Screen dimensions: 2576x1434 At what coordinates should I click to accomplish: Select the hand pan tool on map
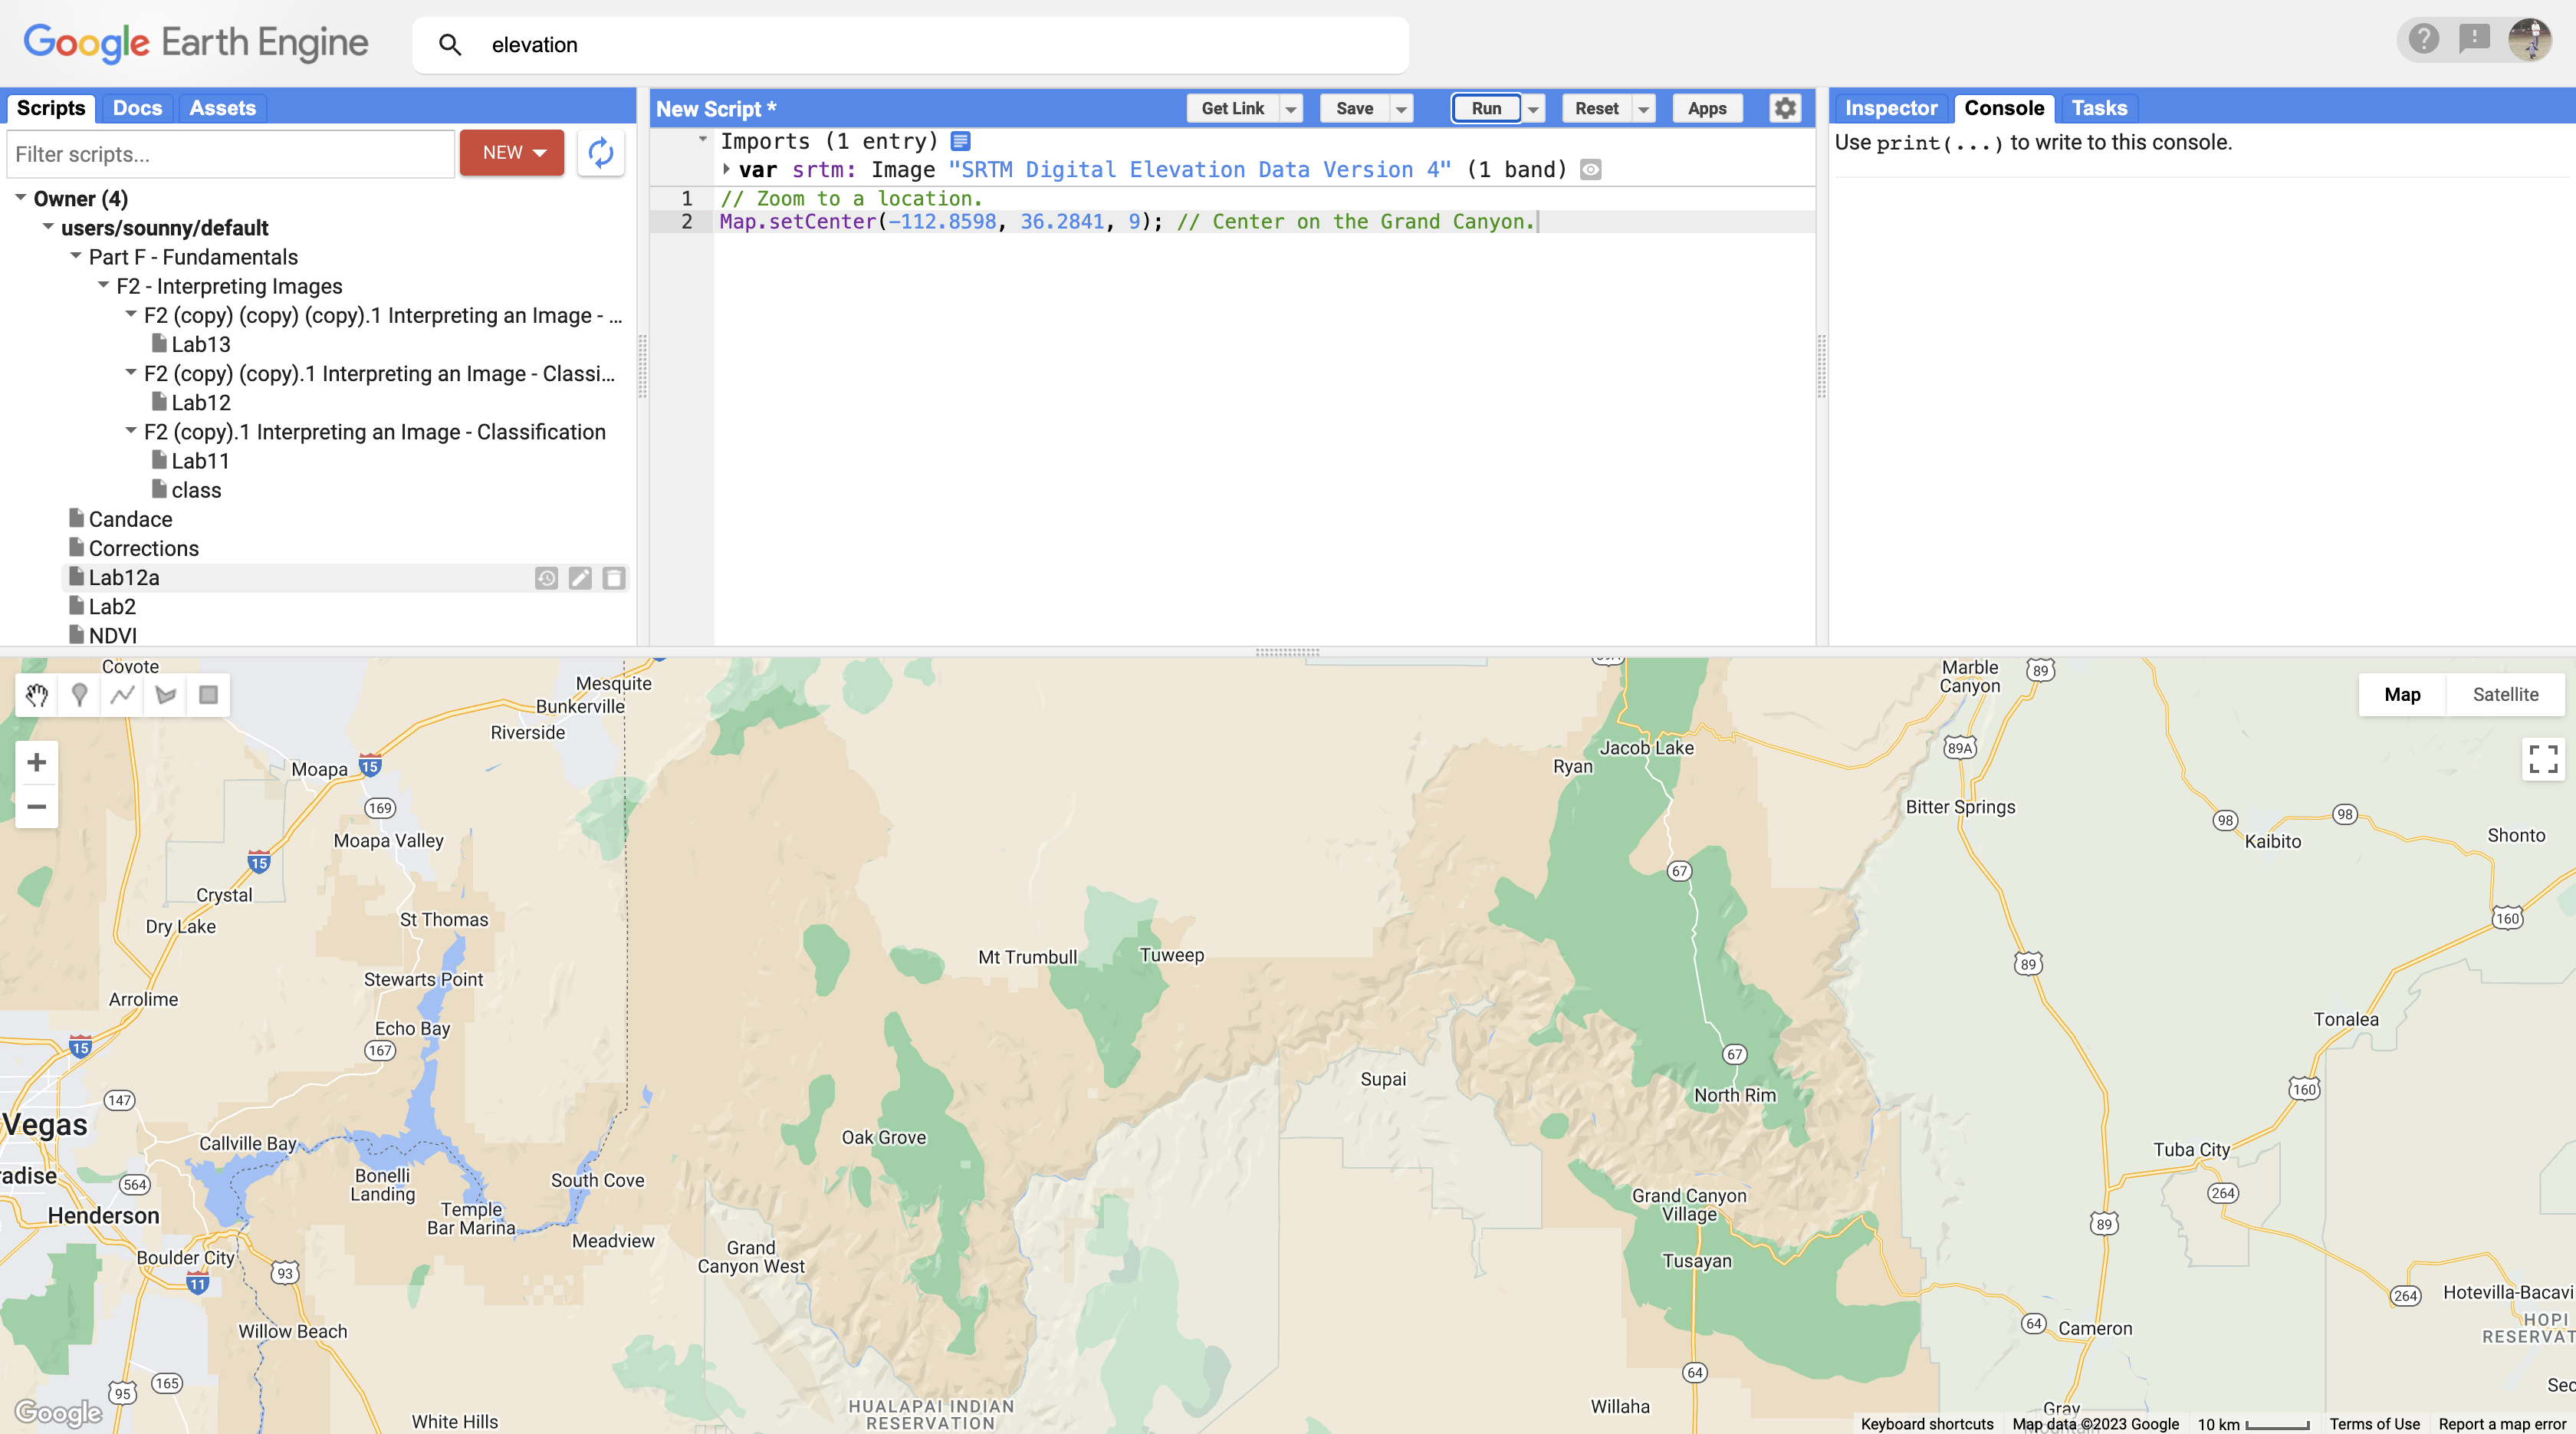coord(37,695)
